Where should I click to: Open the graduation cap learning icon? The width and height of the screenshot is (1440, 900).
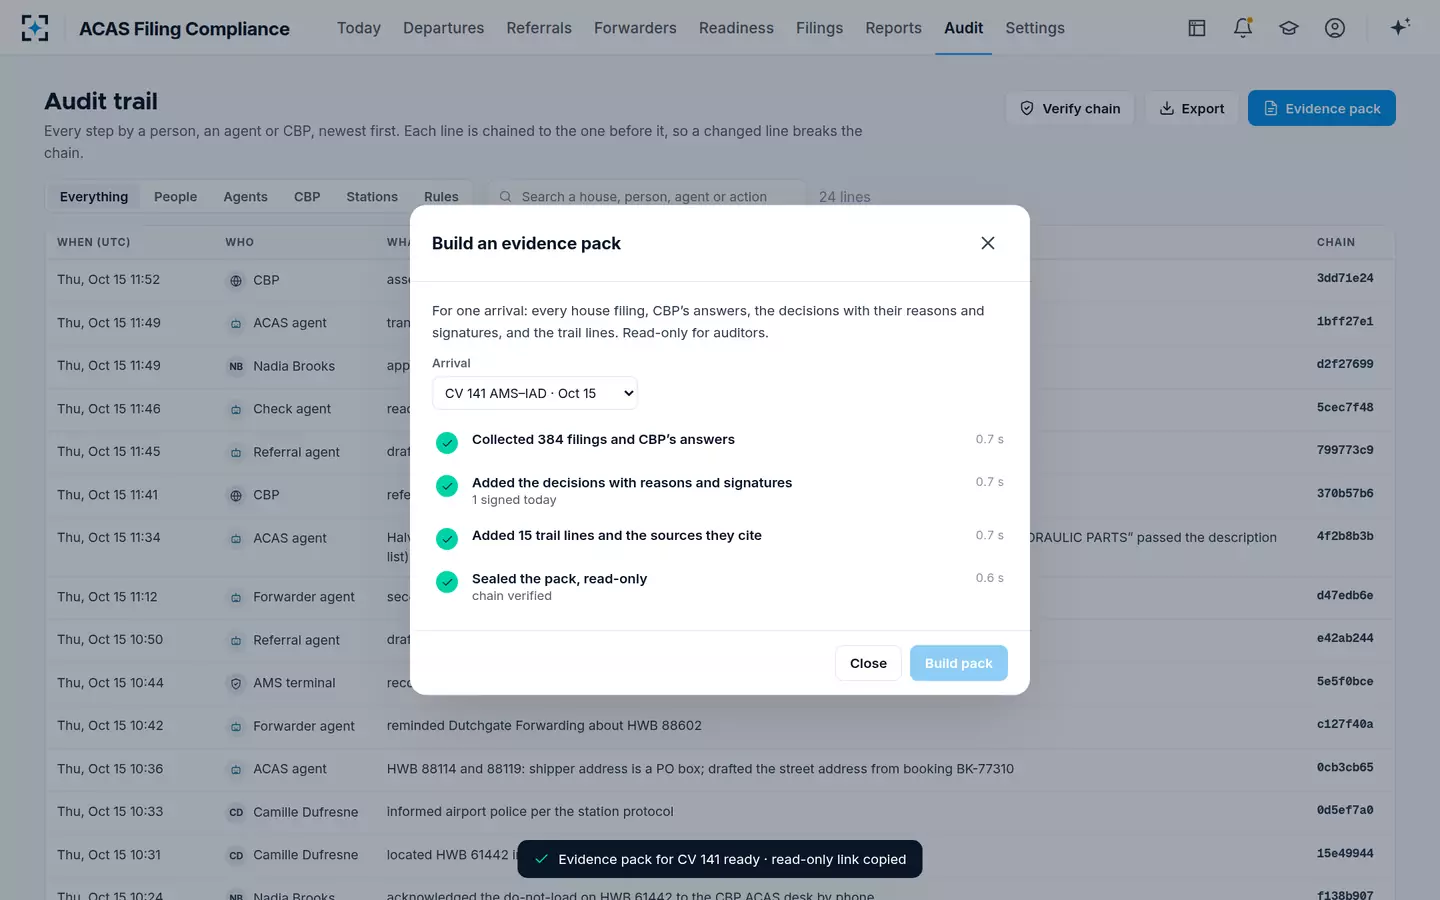click(1289, 28)
